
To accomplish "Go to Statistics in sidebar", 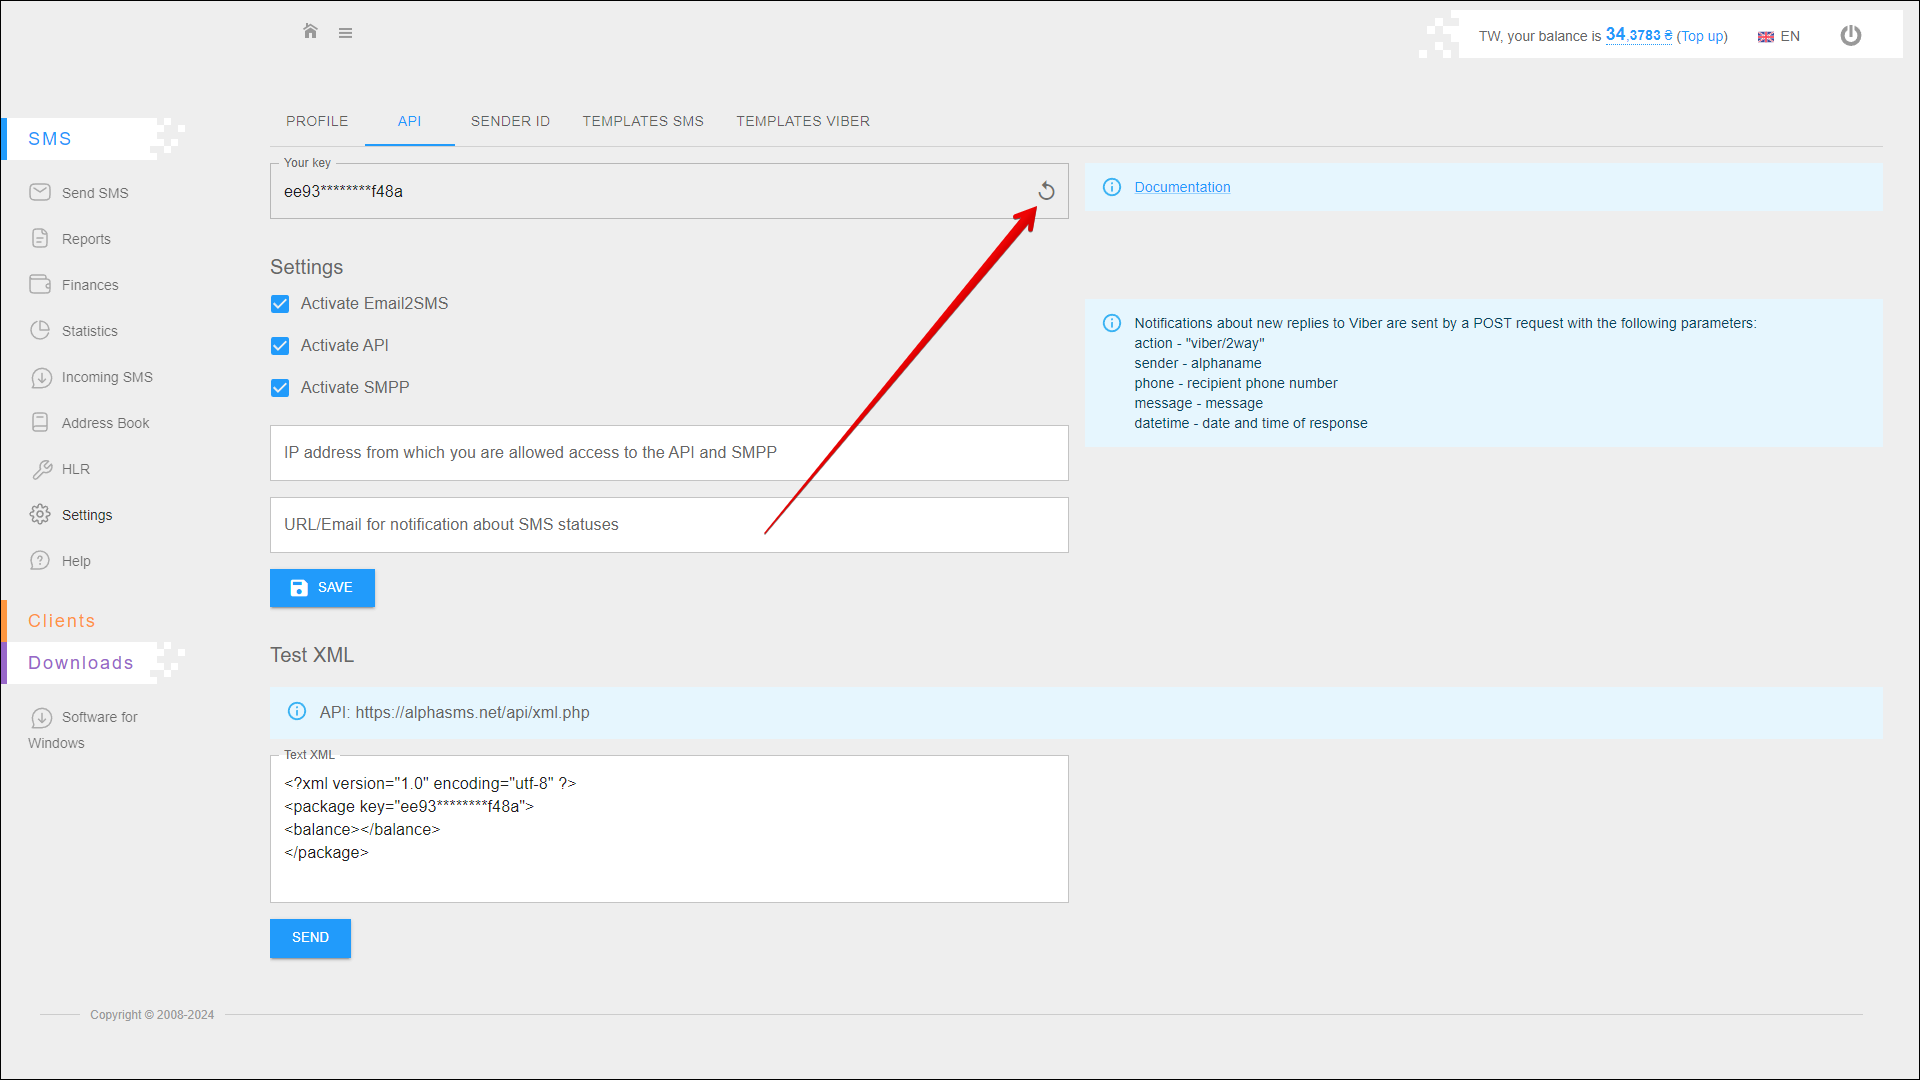I will tap(89, 331).
